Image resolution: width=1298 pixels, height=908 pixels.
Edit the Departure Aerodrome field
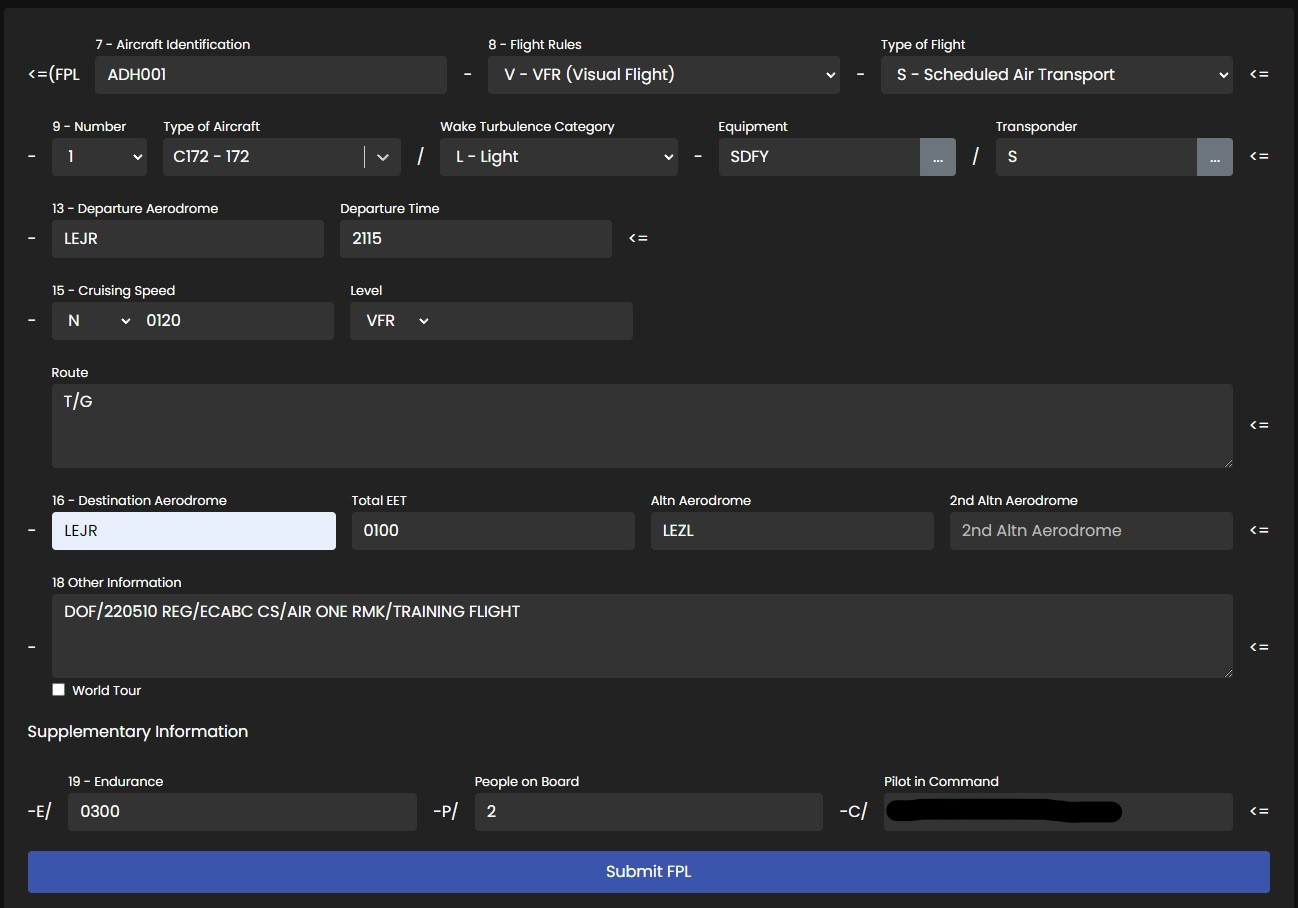(188, 239)
